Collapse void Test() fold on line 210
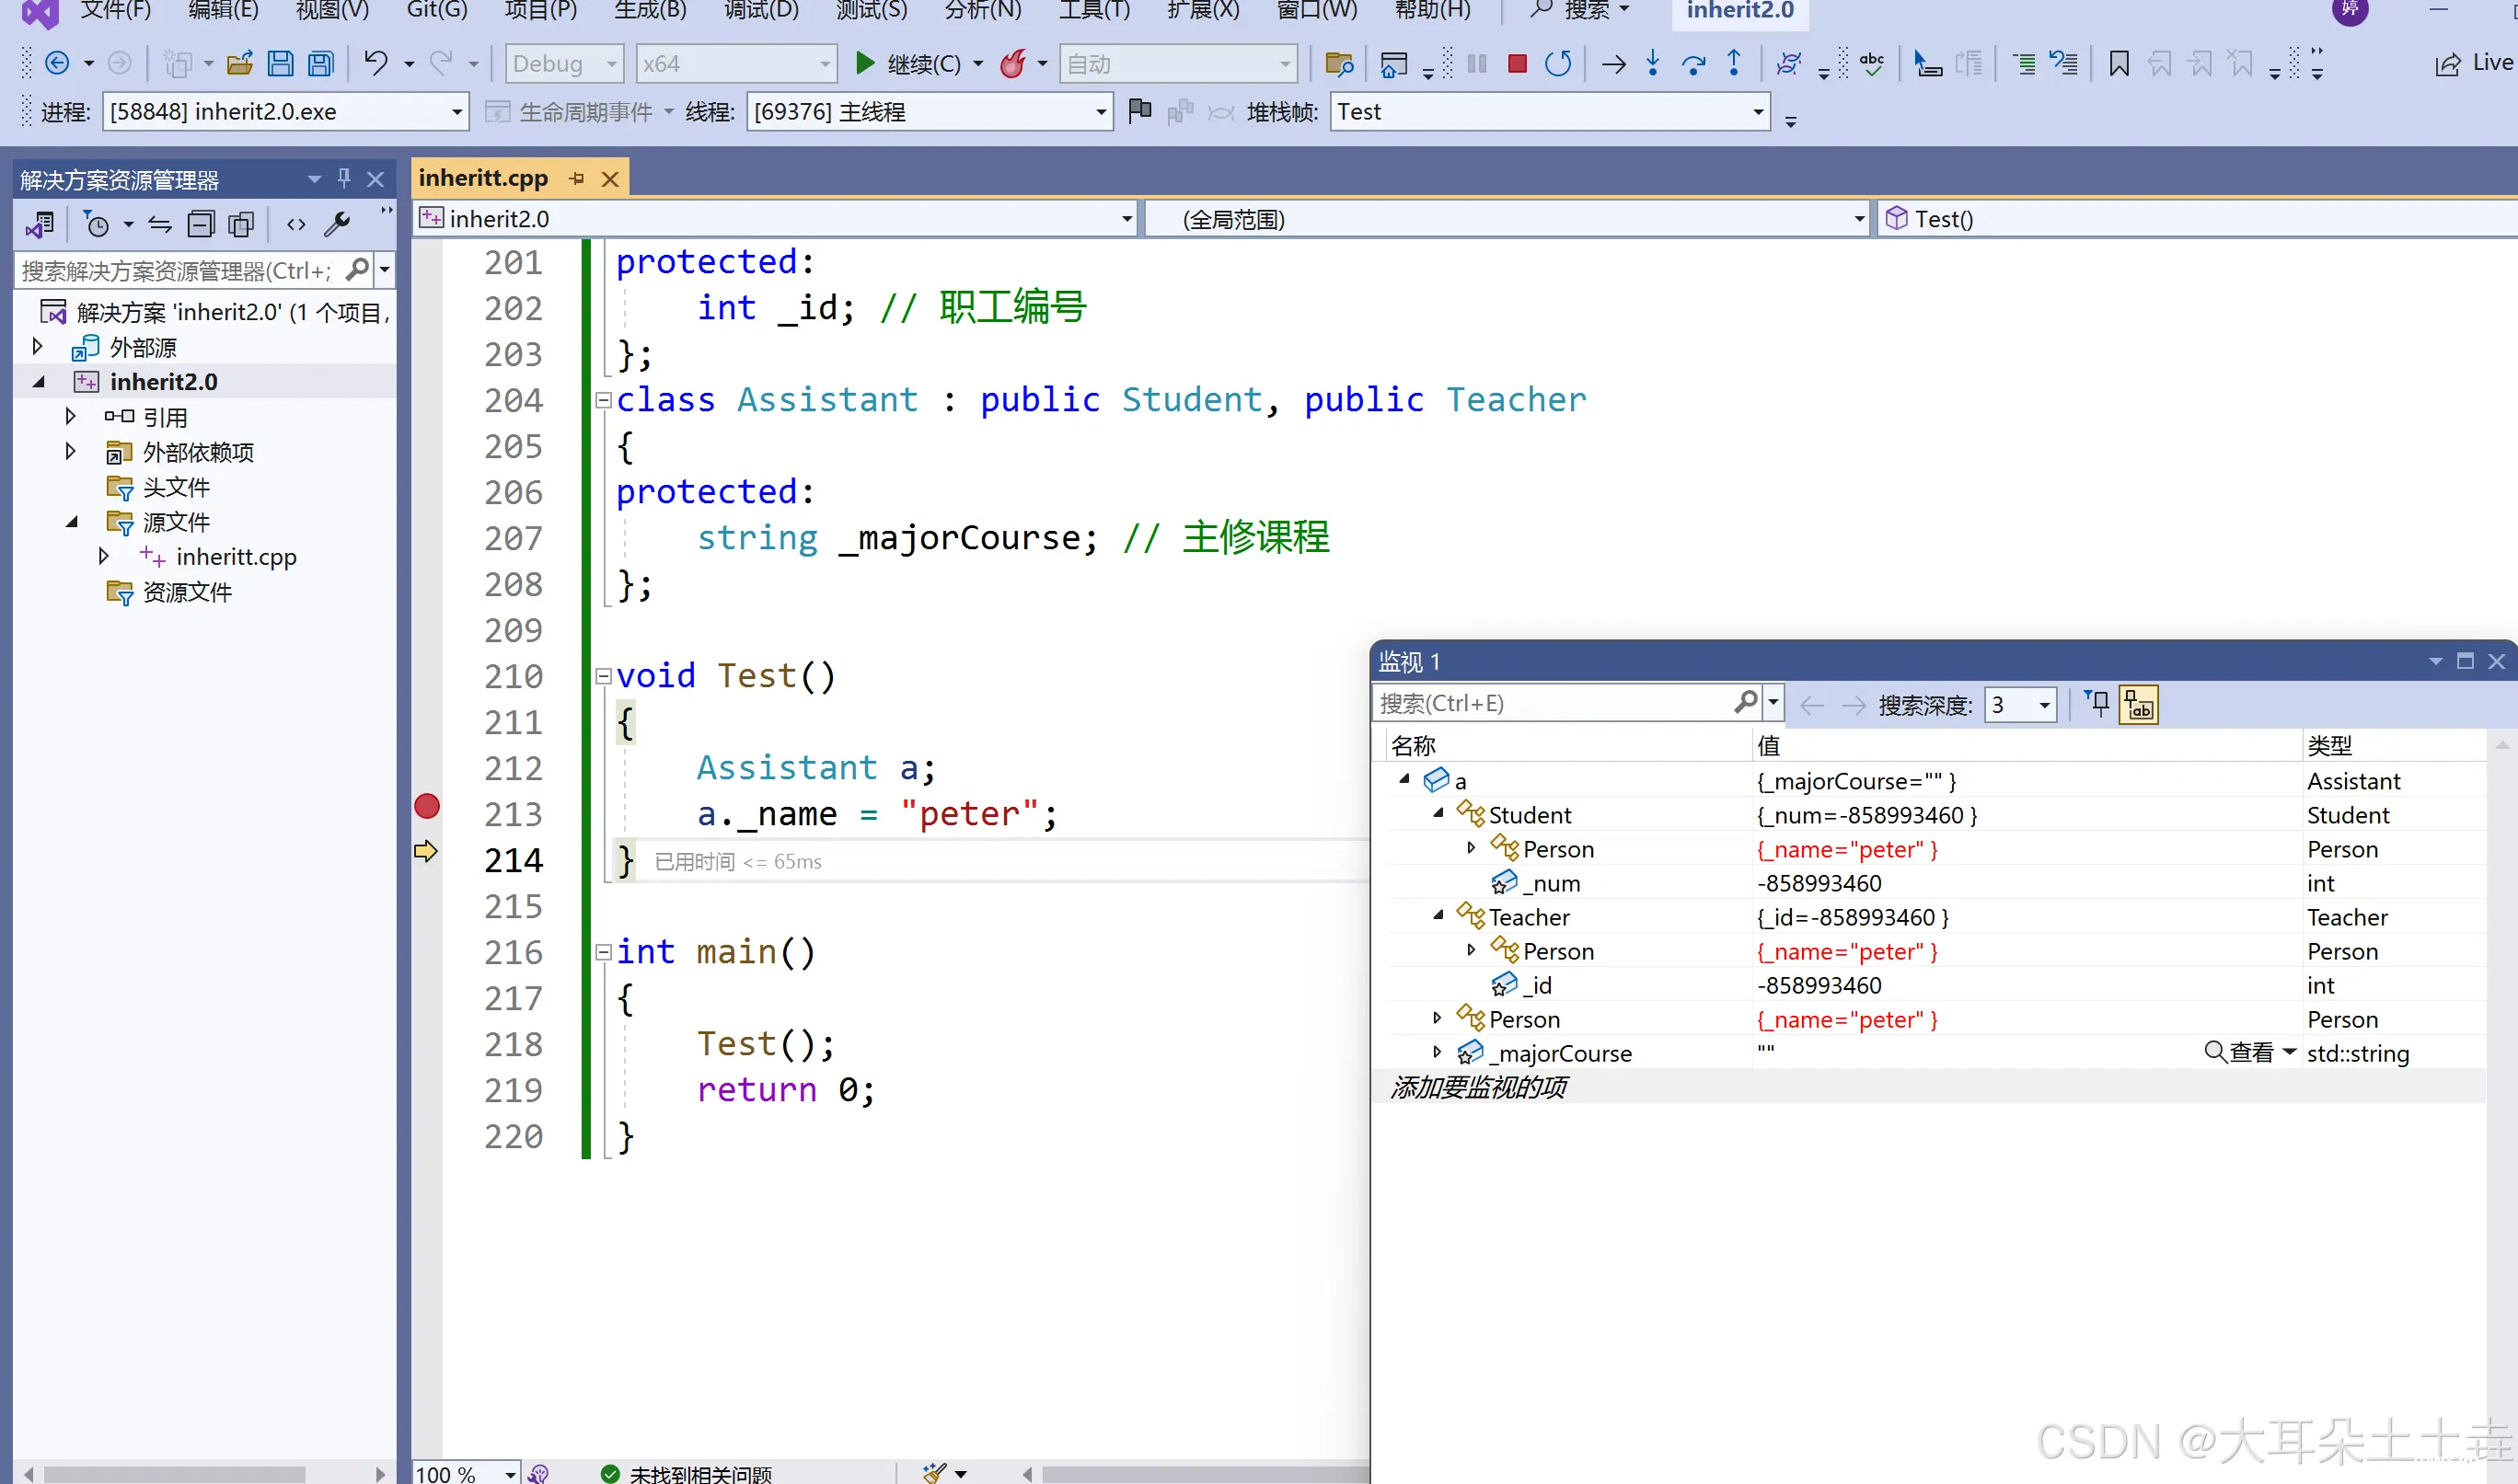This screenshot has height=1484, width=2518. tap(603, 676)
